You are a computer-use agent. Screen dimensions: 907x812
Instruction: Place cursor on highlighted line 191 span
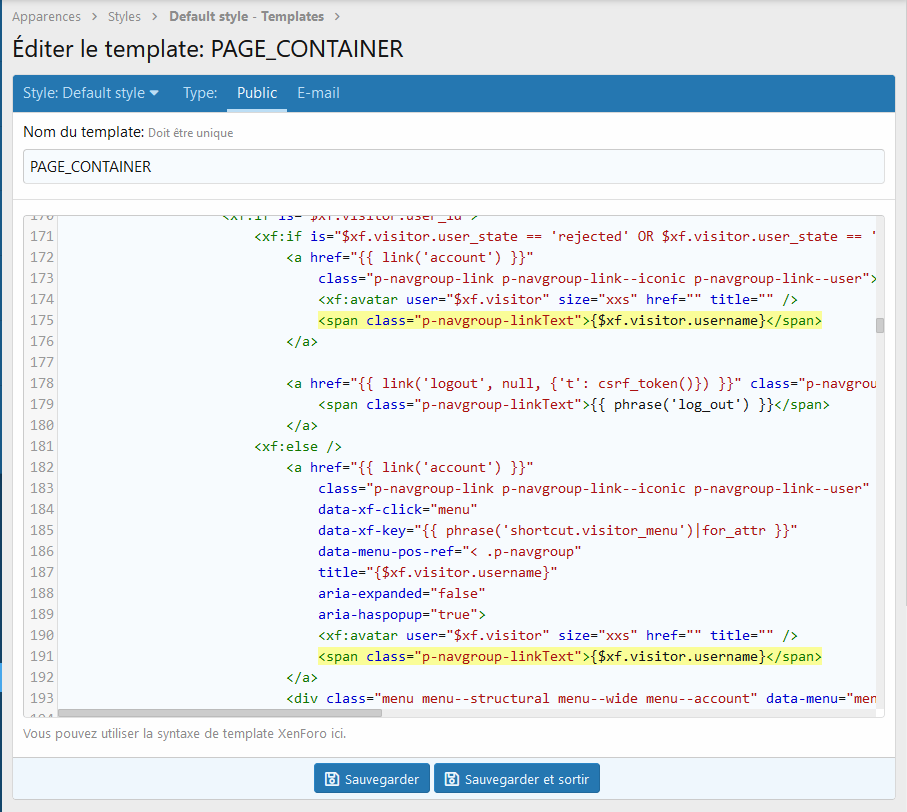pos(570,656)
